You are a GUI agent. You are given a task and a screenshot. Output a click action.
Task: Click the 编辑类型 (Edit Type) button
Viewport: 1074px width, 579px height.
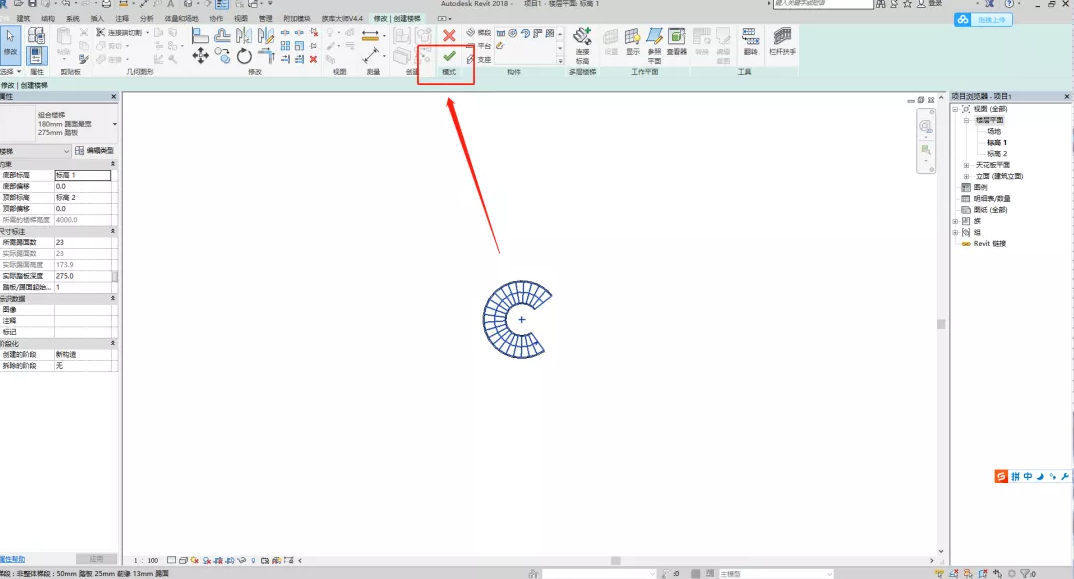pos(95,151)
